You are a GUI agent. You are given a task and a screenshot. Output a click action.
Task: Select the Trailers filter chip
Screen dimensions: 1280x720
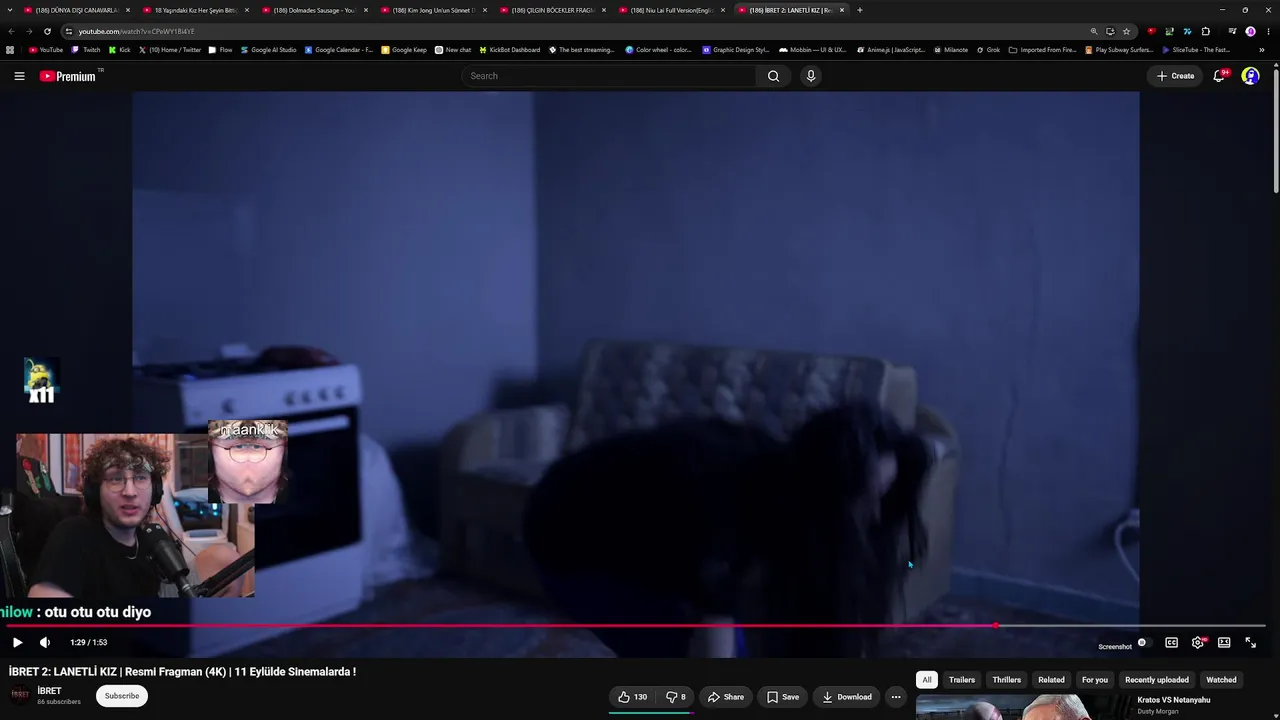[x=962, y=680]
